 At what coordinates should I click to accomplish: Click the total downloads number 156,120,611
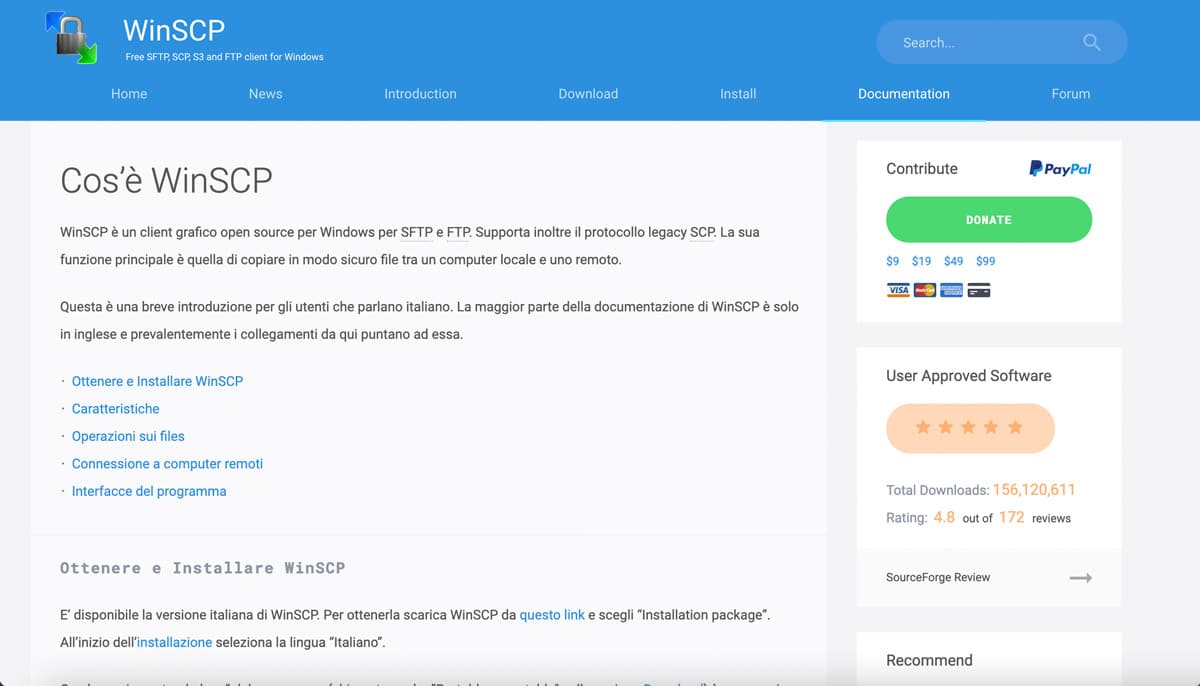click(1035, 490)
